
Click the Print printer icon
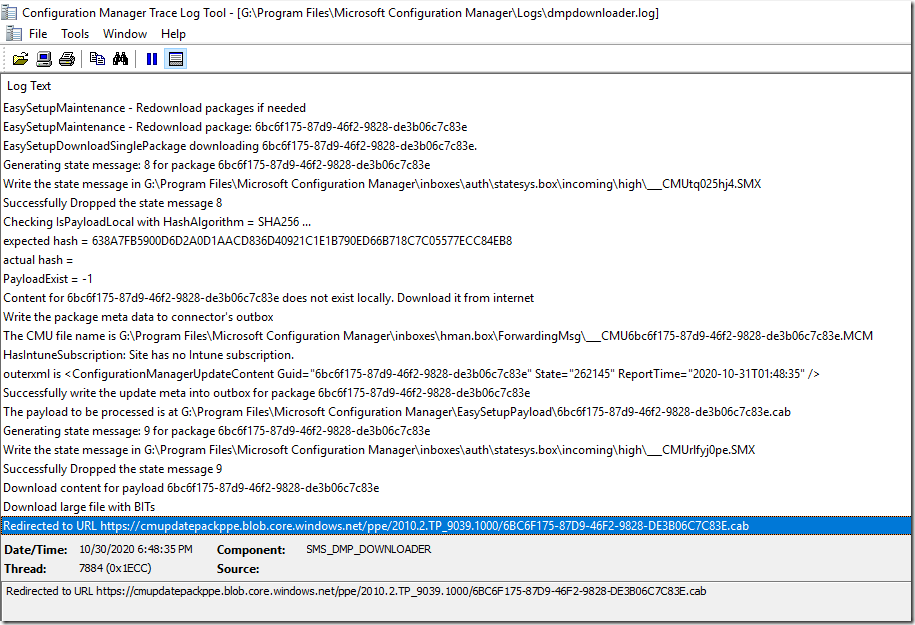coord(67,59)
